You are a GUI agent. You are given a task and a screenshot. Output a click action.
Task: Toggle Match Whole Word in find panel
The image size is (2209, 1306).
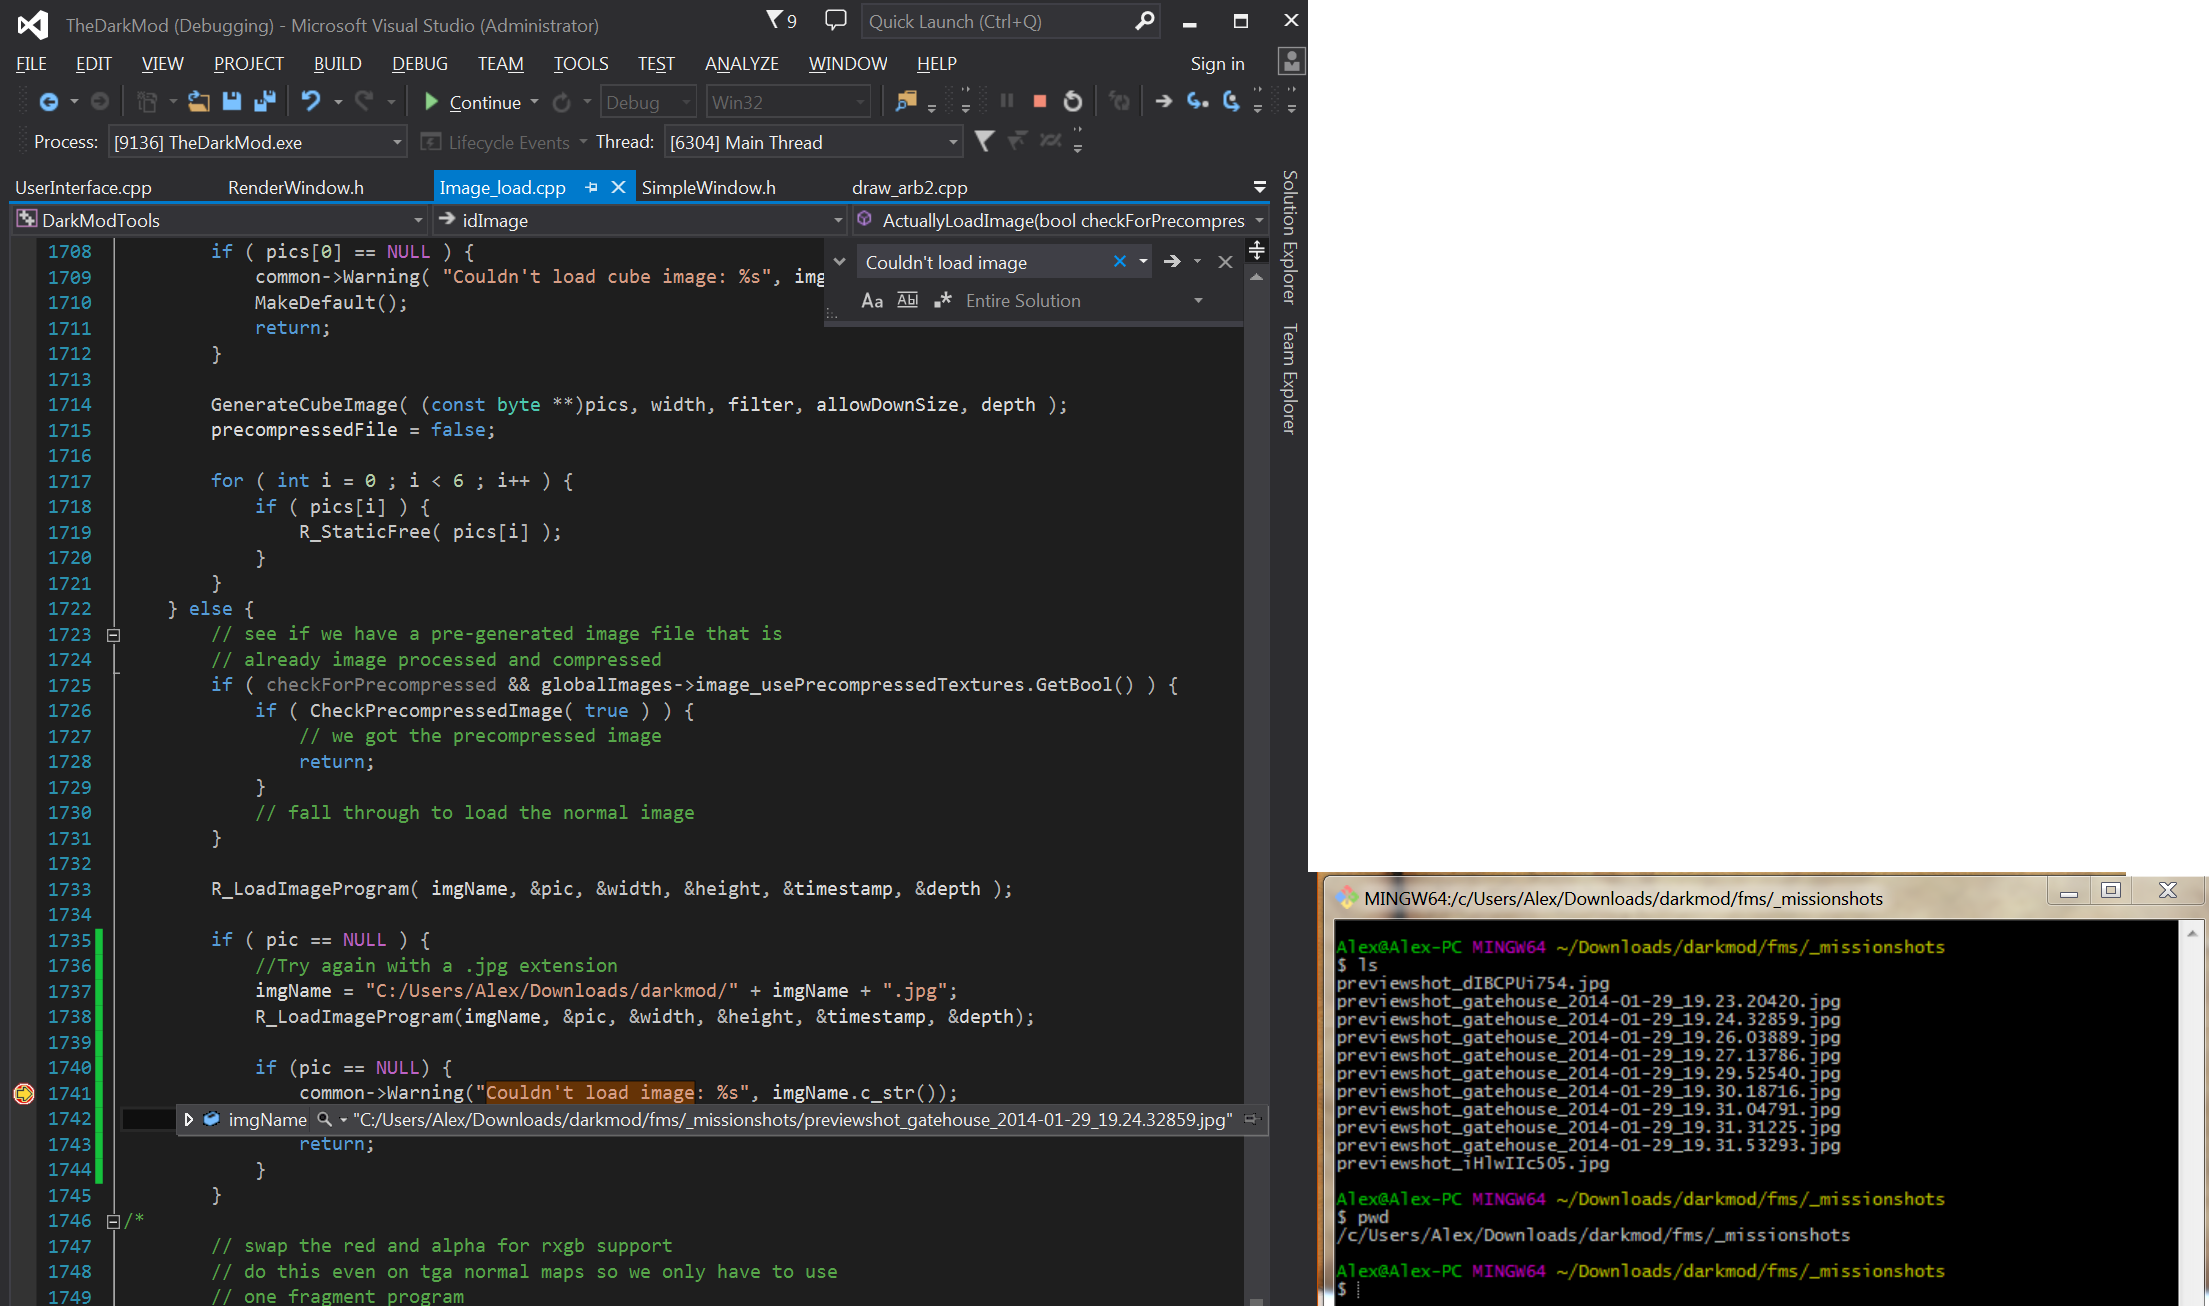pos(907,300)
